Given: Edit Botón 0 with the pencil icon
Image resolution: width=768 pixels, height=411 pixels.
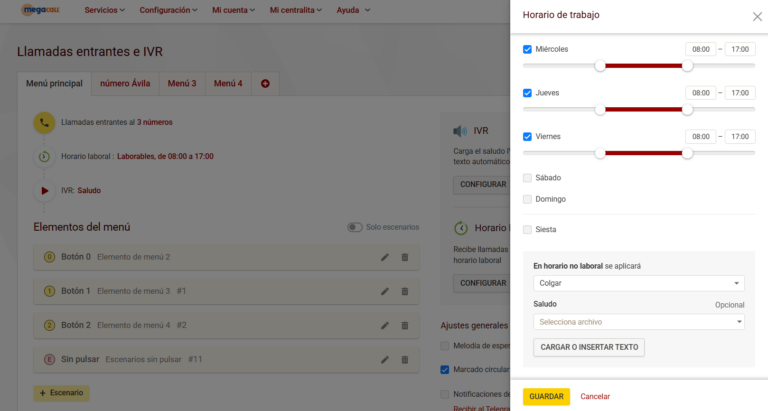Looking at the screenshot, I should [x=385, y=257].
